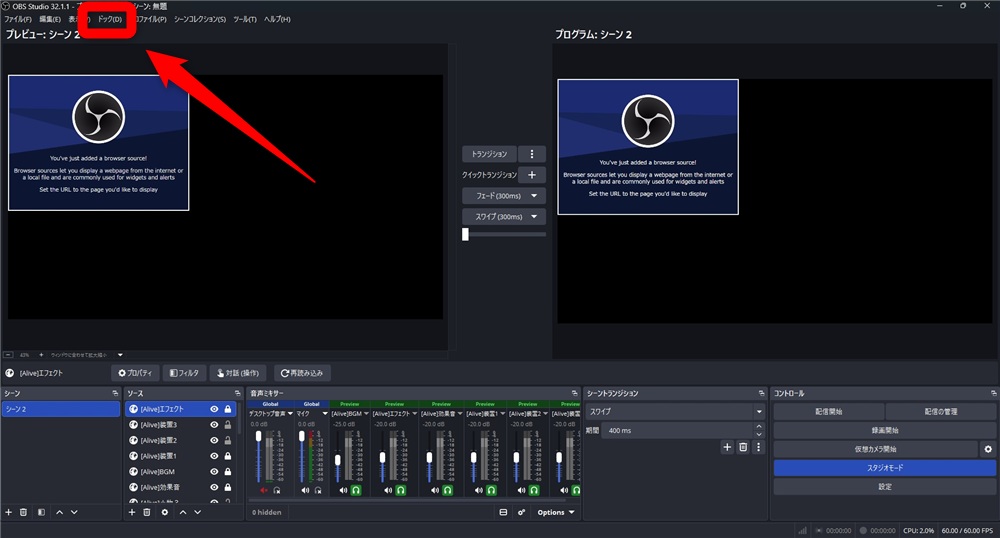Open virtual camera settings gear icon
This screenshot has width=1000, height=538.
point(988,449)
